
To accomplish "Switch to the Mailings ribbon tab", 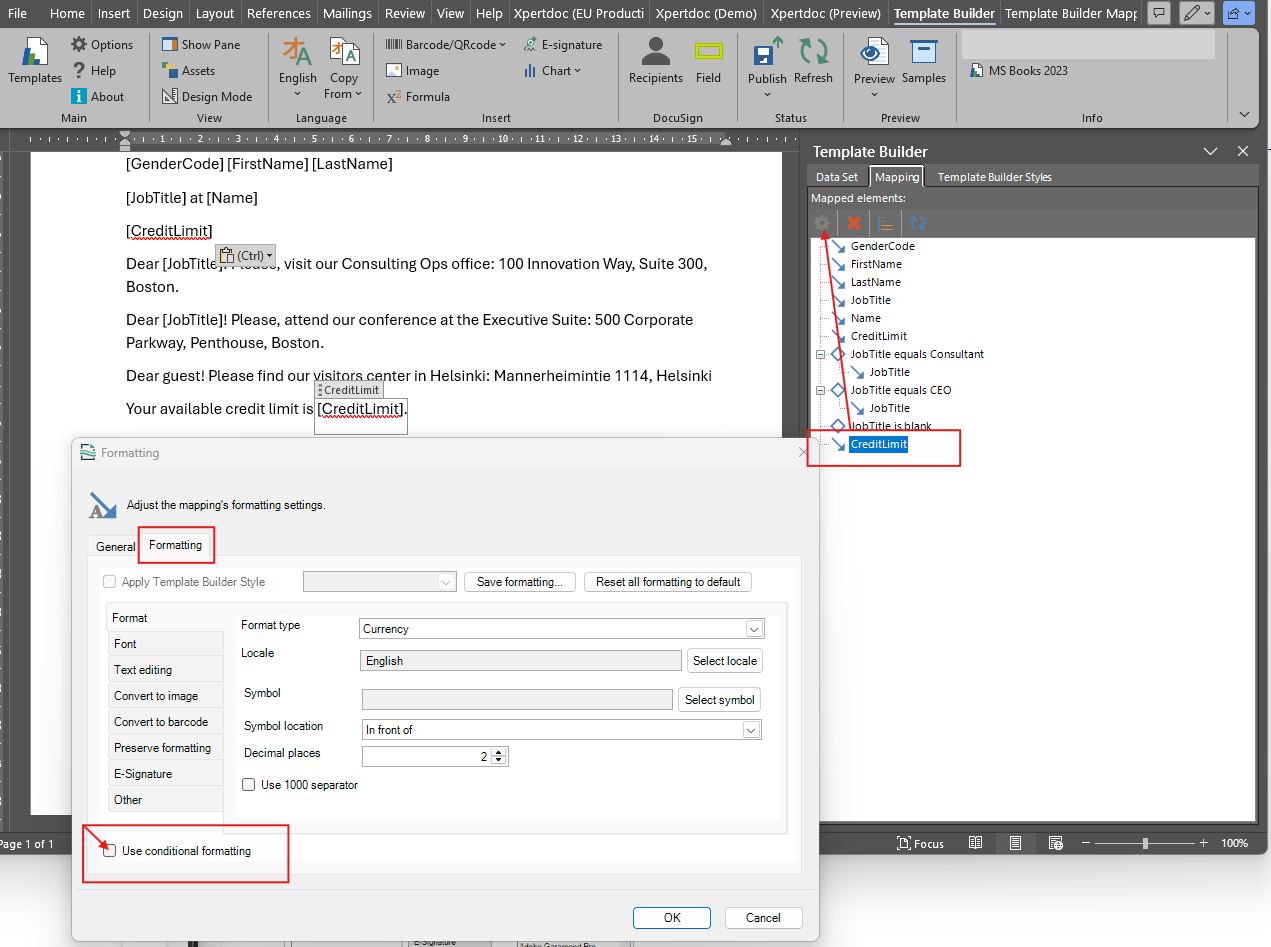I will coord(347,13).
